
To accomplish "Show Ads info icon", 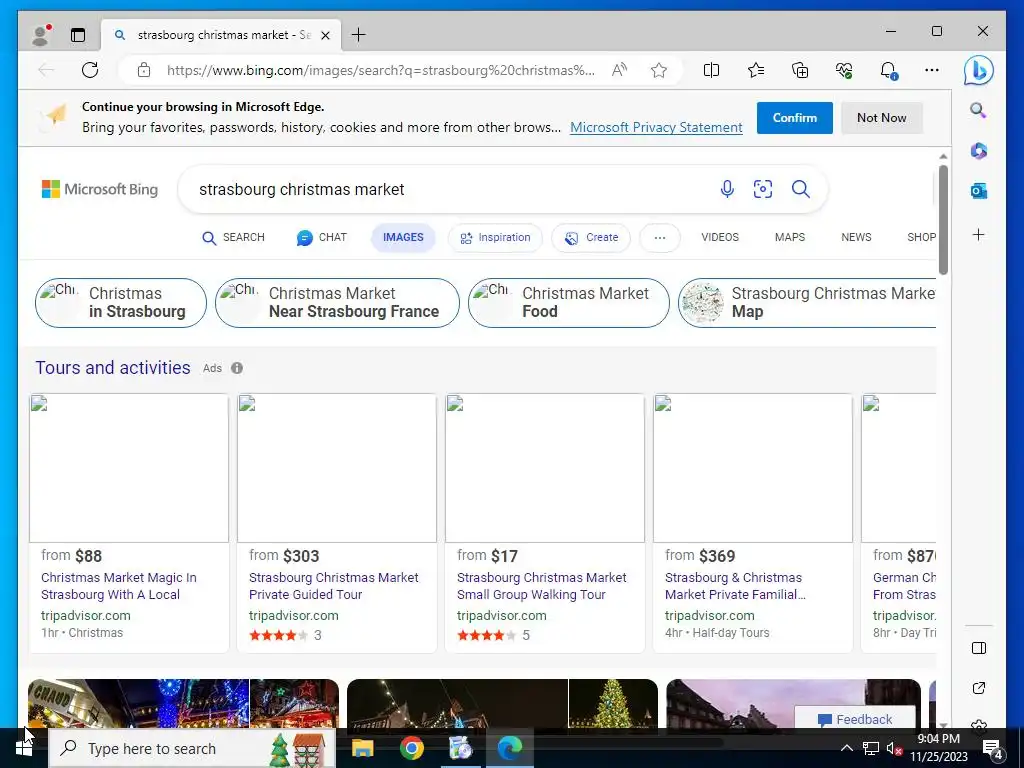I will click(x=237, y=368).
